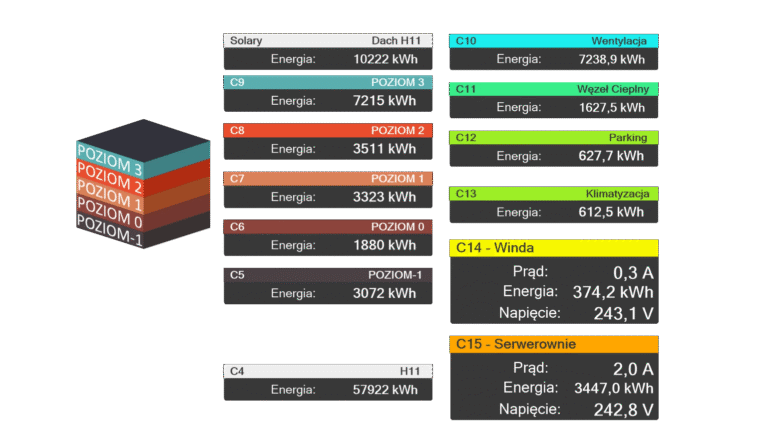The width and height of the screenshot is (768, 432).
Task: Click the green C12 Parking header
Action: point(553,137)
